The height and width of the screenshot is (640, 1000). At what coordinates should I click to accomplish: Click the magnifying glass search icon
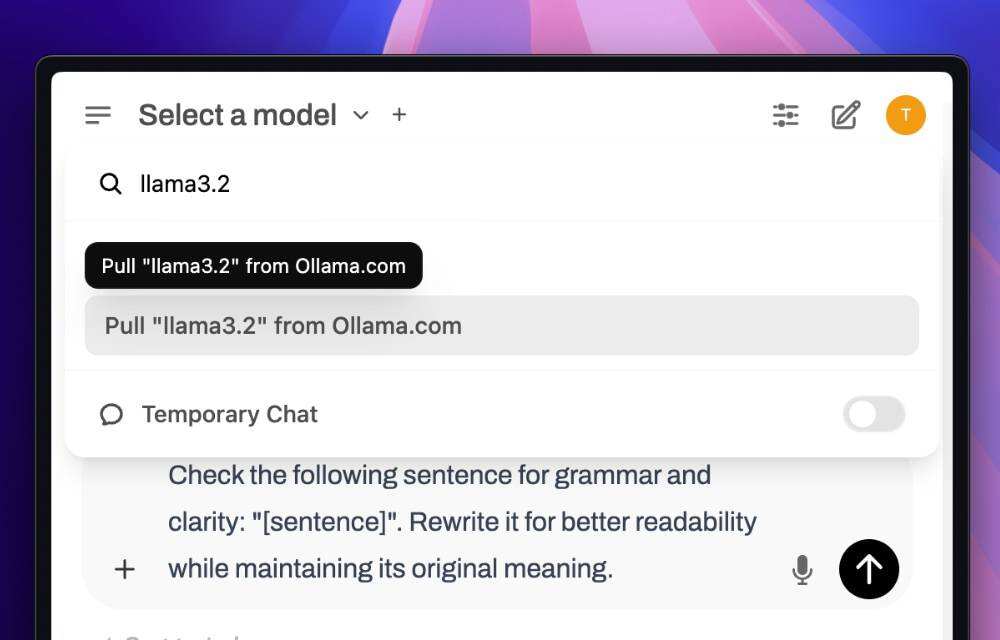pos(110,184)
